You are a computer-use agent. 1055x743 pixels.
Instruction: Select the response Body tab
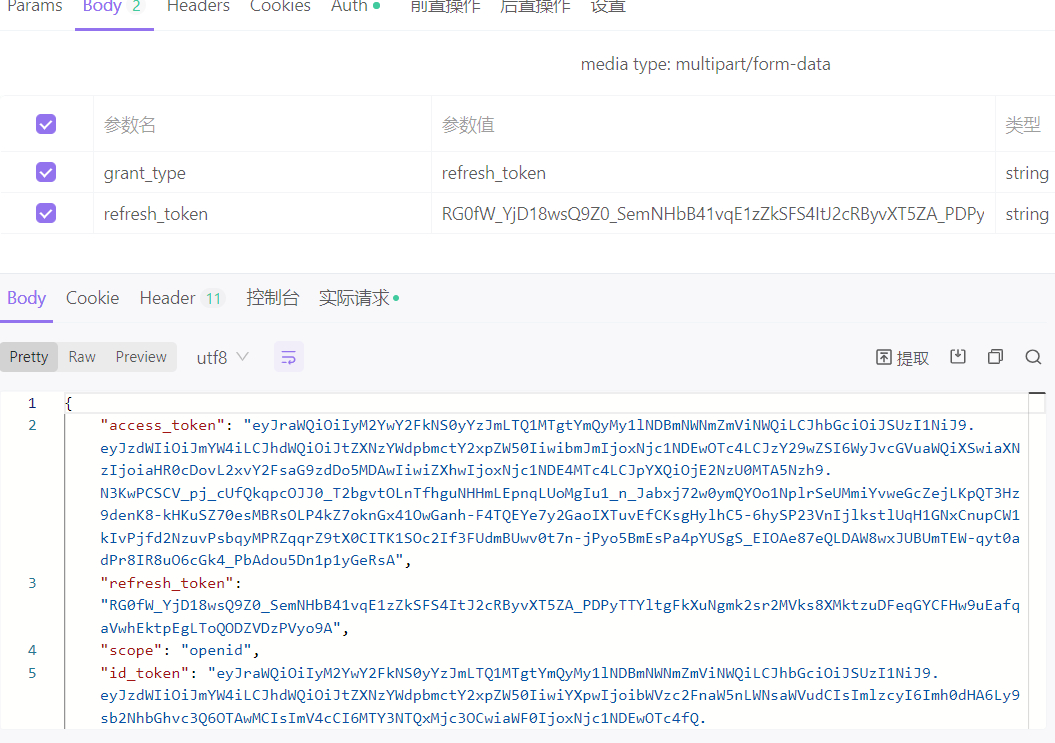coord(26,298)
